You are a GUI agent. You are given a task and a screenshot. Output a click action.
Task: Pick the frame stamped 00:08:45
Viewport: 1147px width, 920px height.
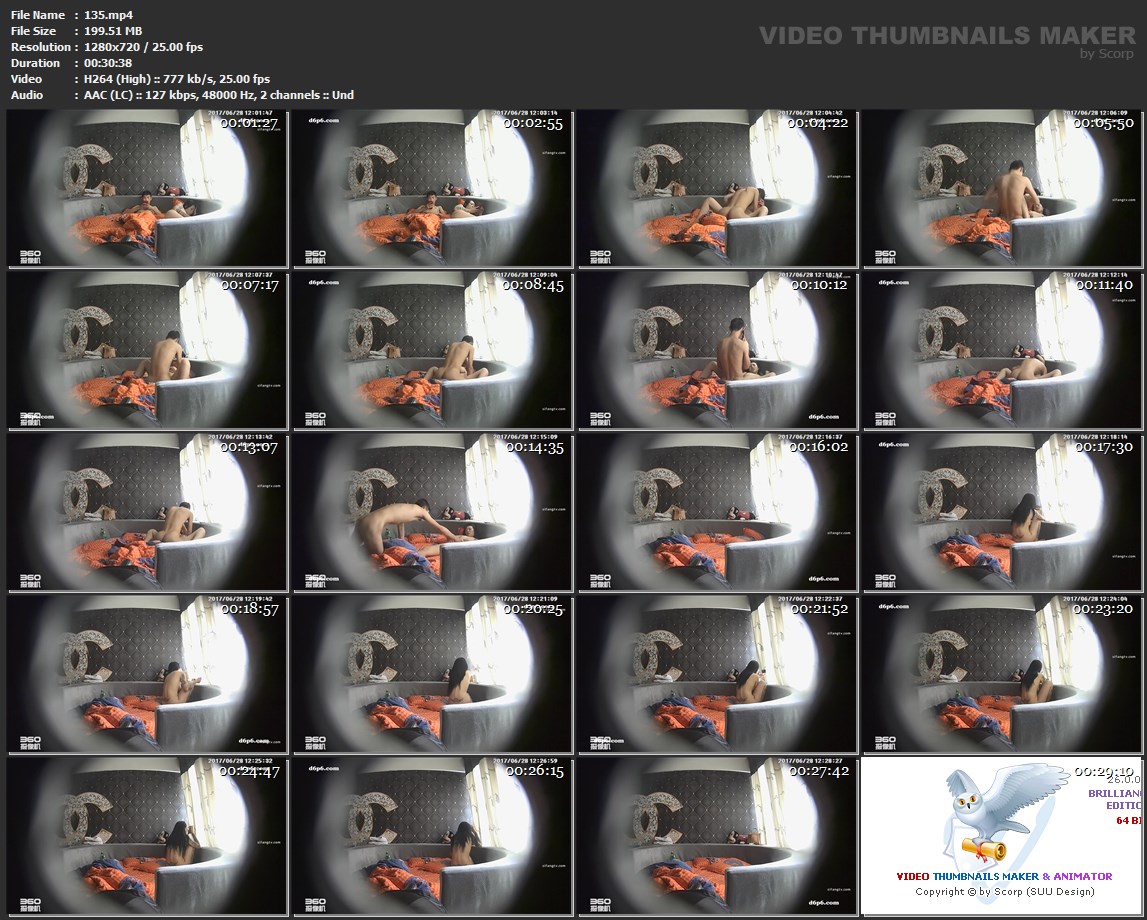click(x=432, y=351)
